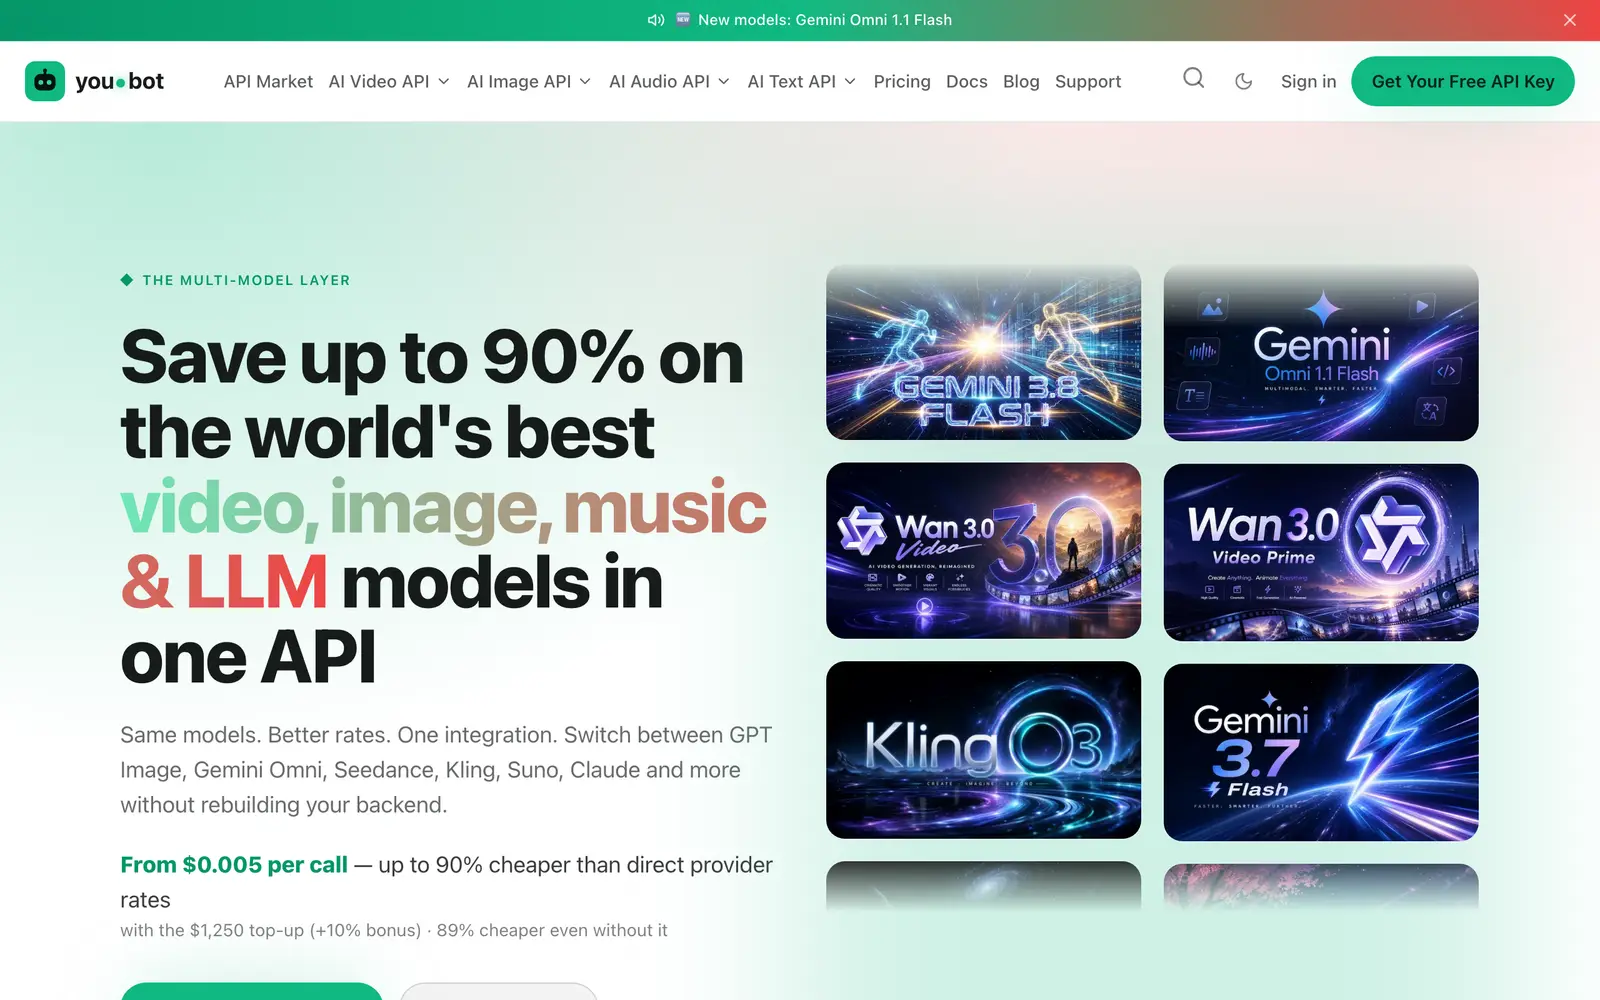
Task: Click the you.bot robot logo icon
Action: 45,81
